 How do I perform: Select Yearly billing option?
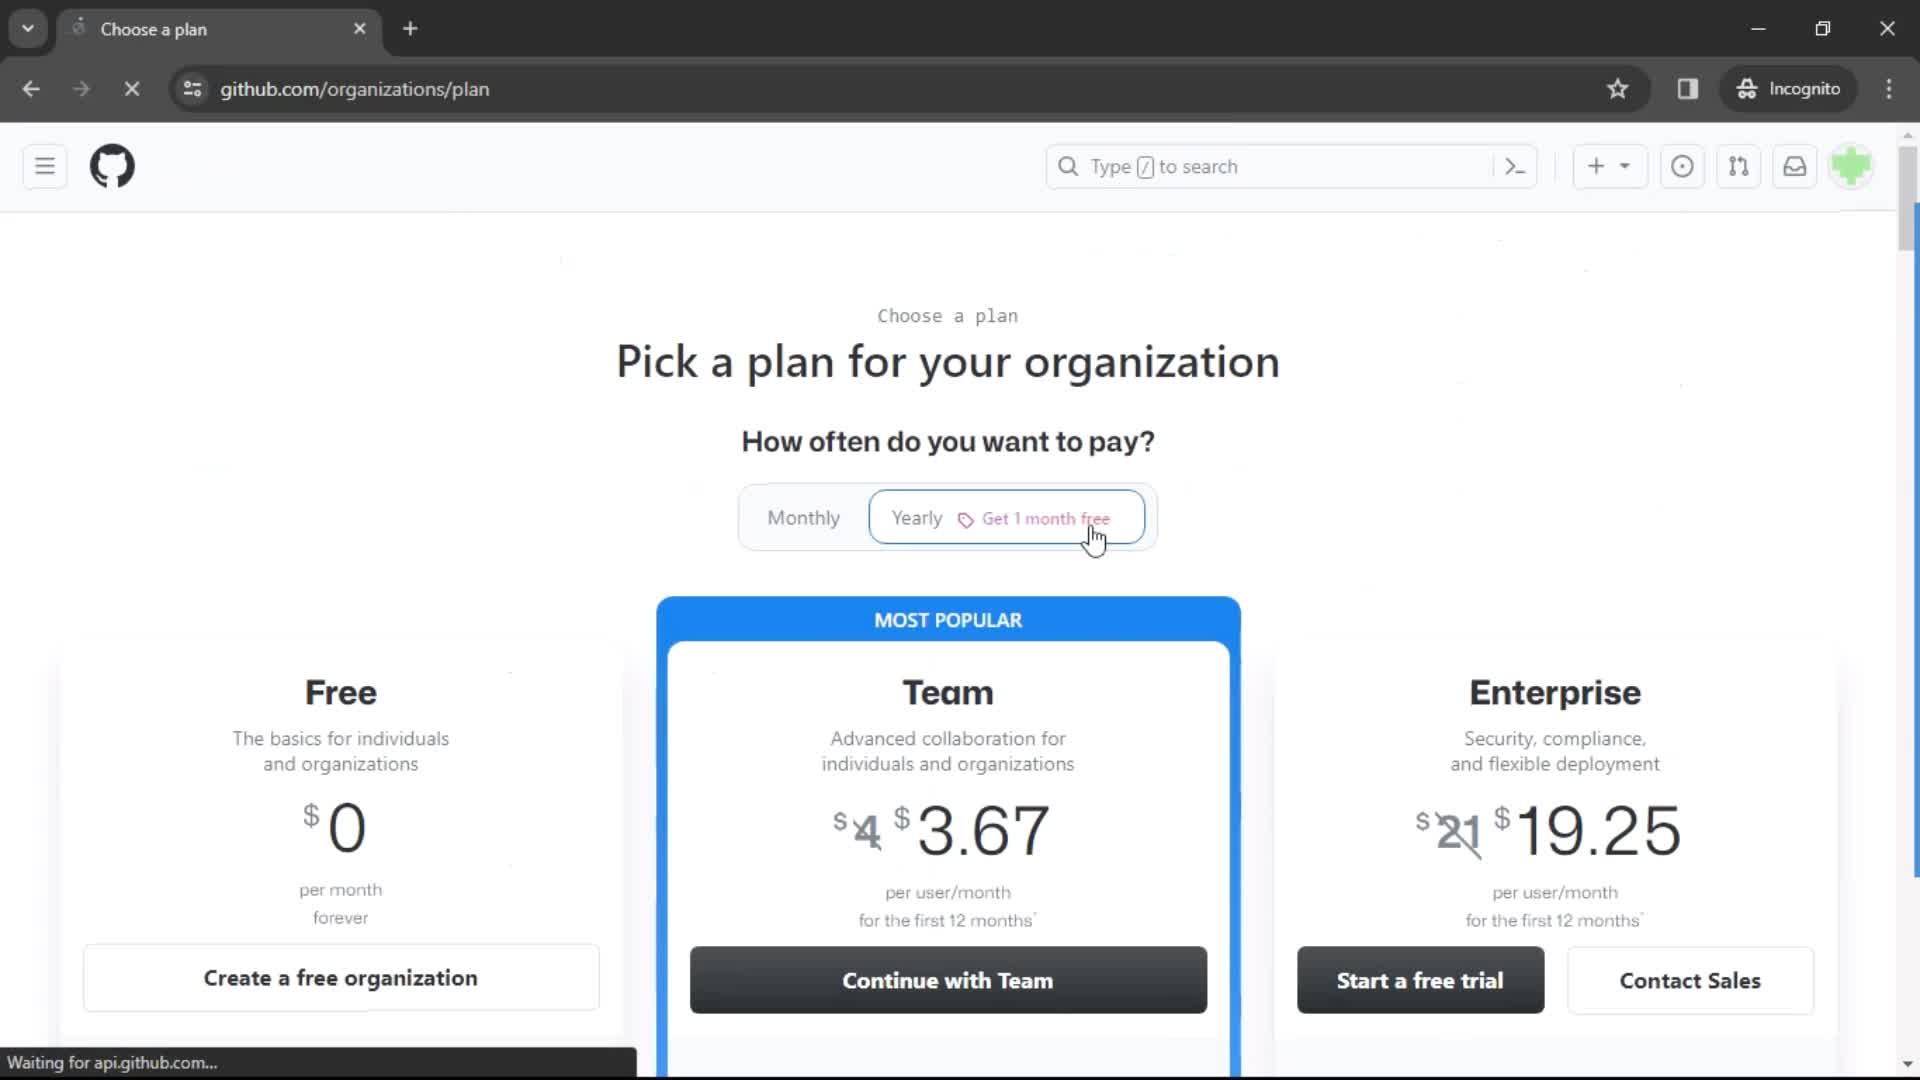(x=1007, y=517)
